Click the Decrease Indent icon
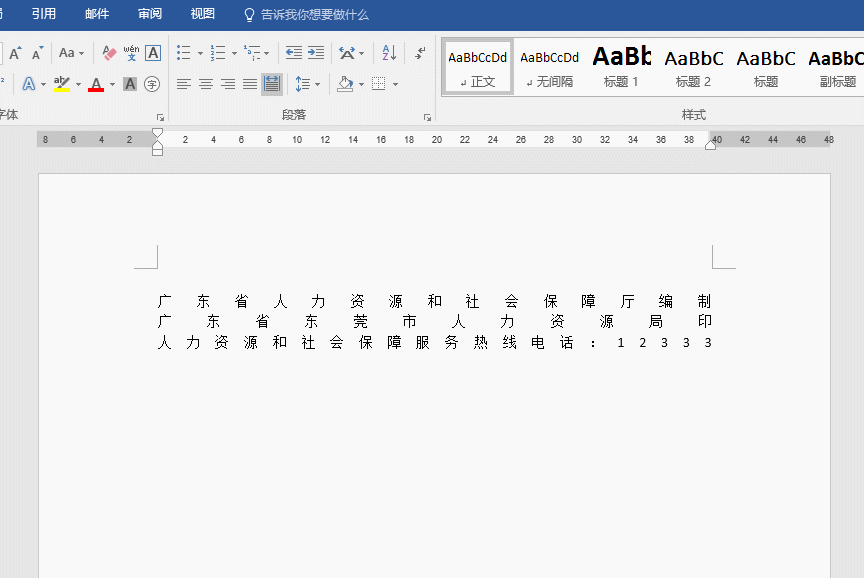 click(x=293, y=53)
